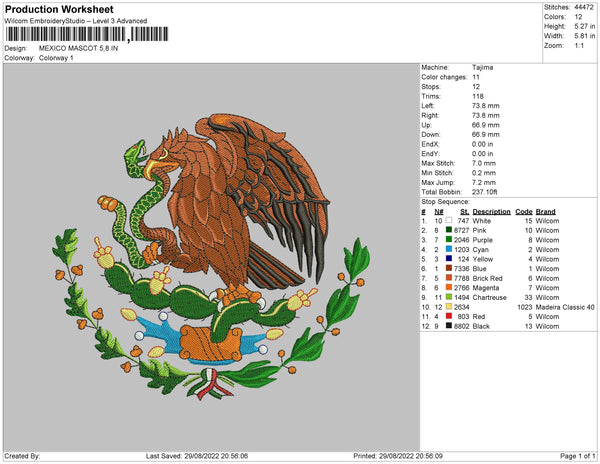The width and height of the screenshot is (600, 464).
Task: Select the navy swatch for thread 124
Action: coord(449,259)
